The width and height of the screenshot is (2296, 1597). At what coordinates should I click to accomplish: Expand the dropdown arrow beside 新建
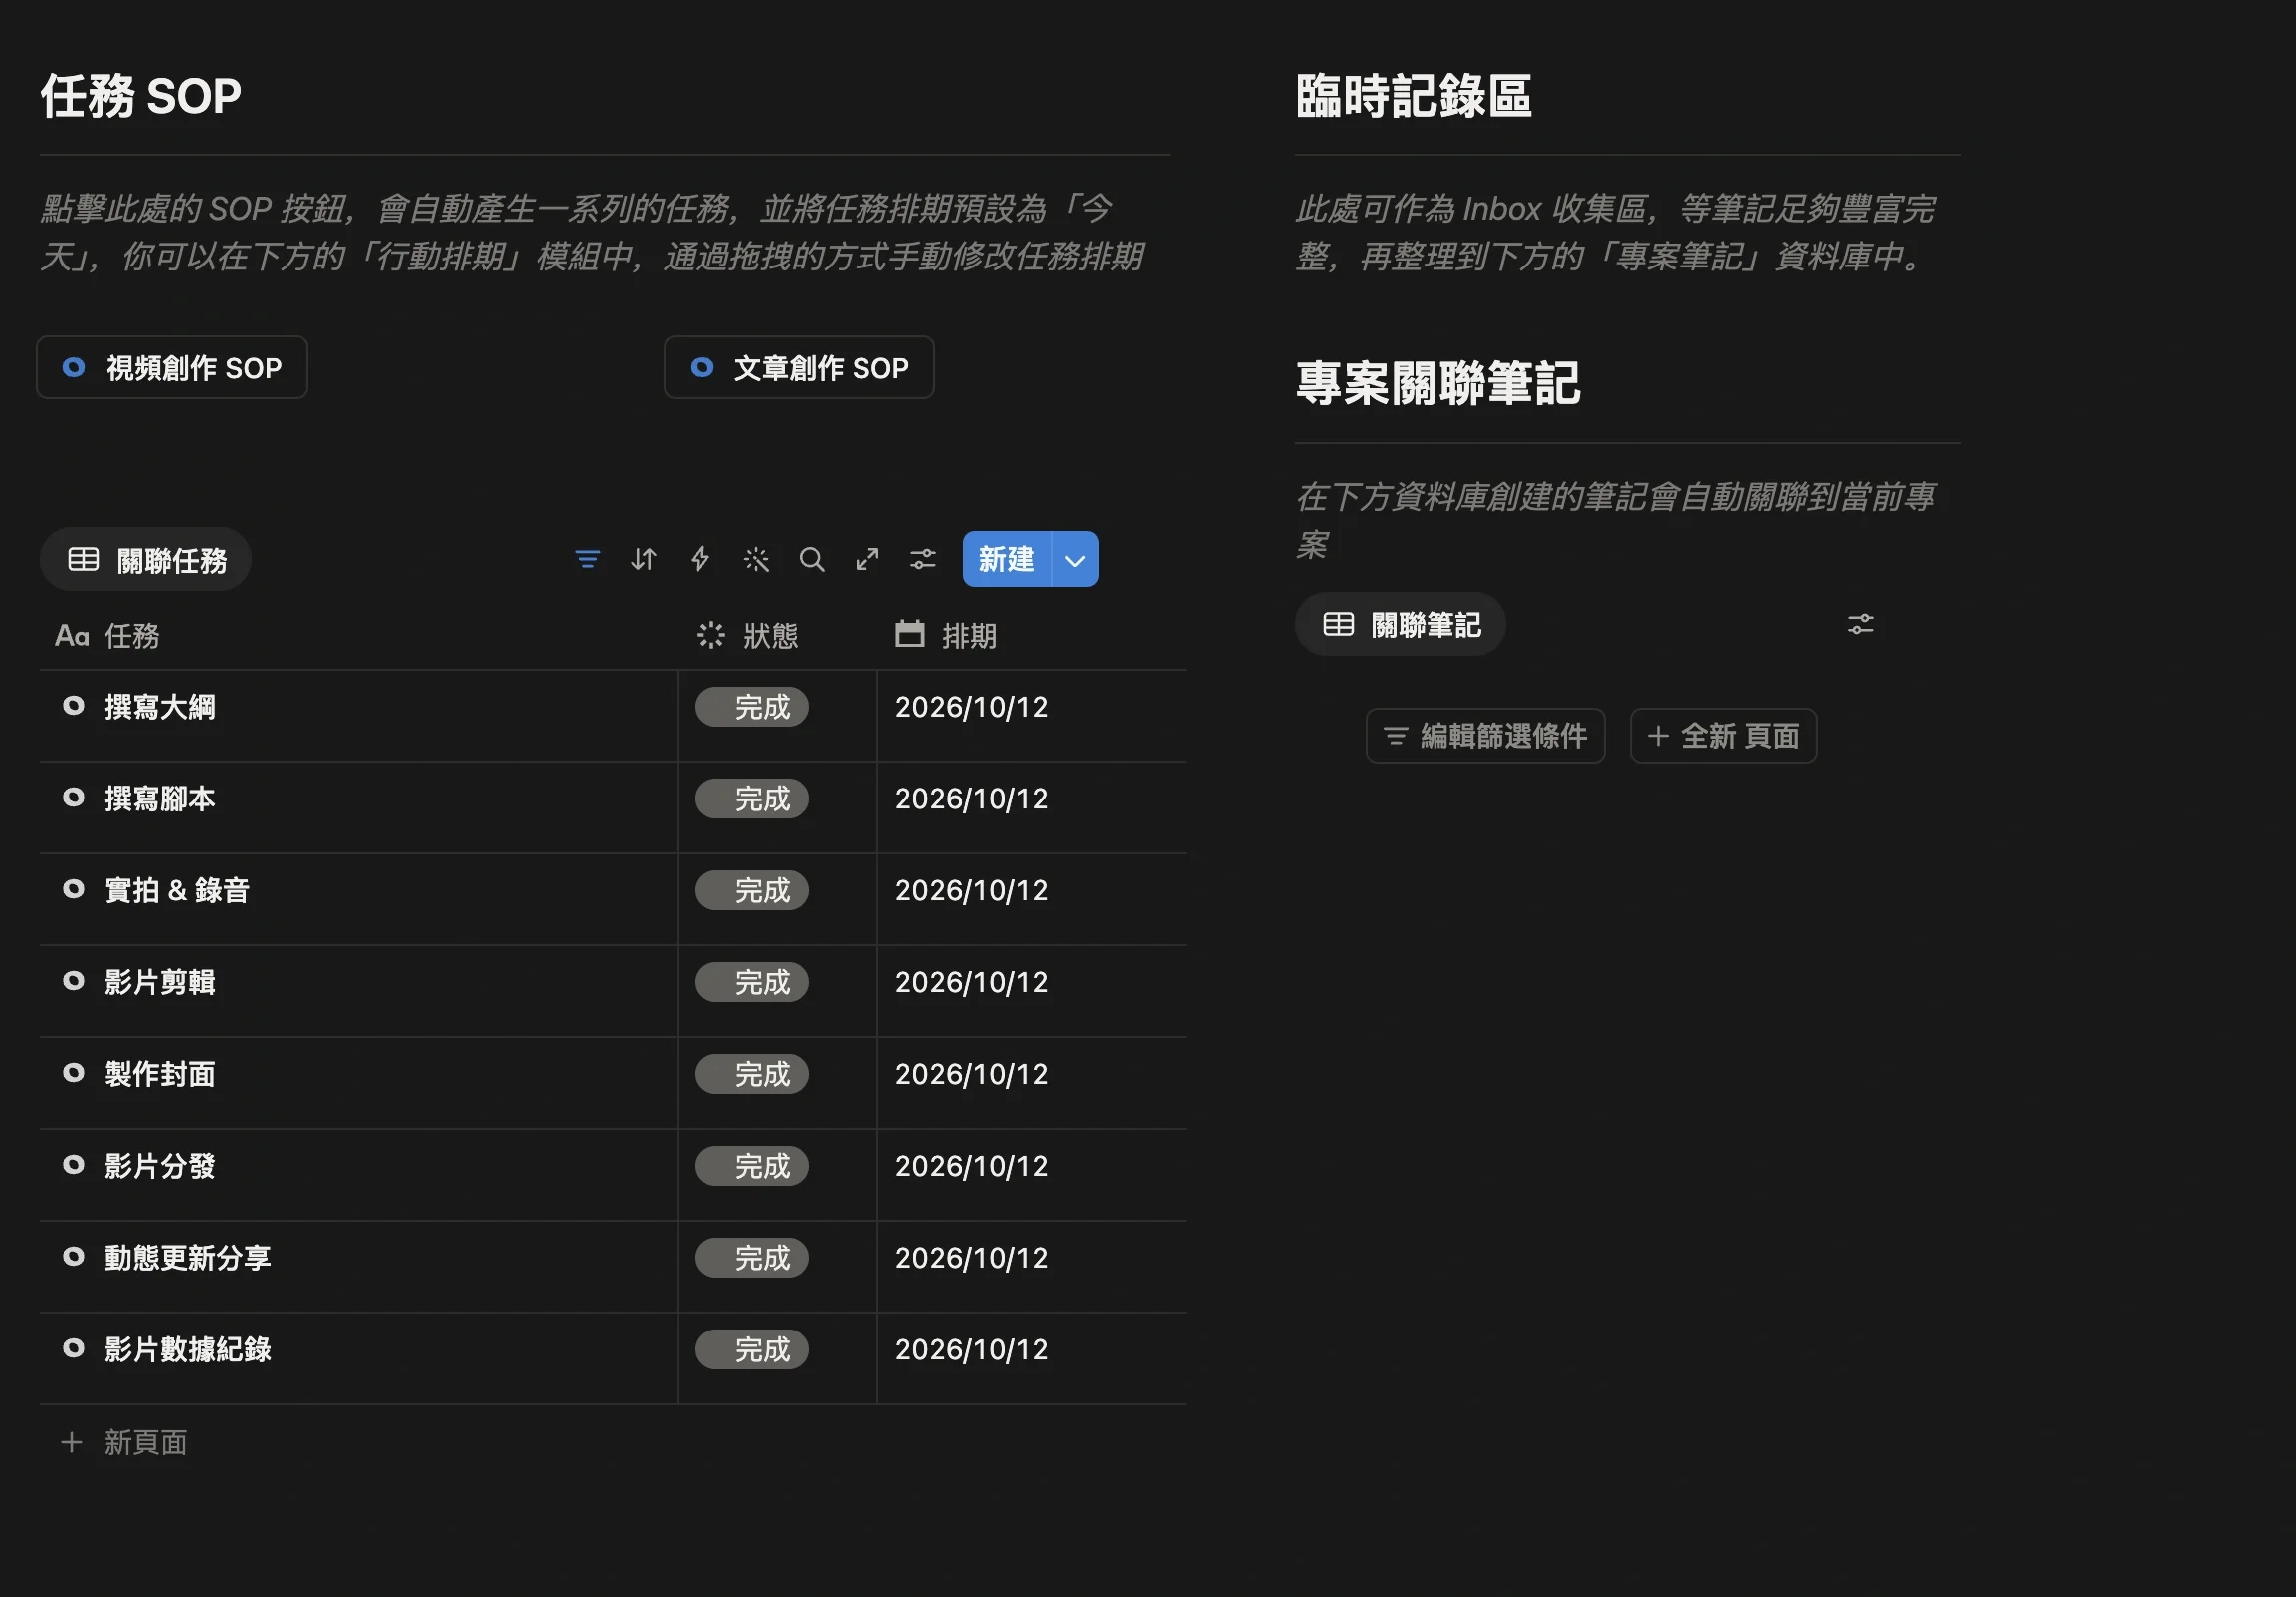click(1075, 559)
